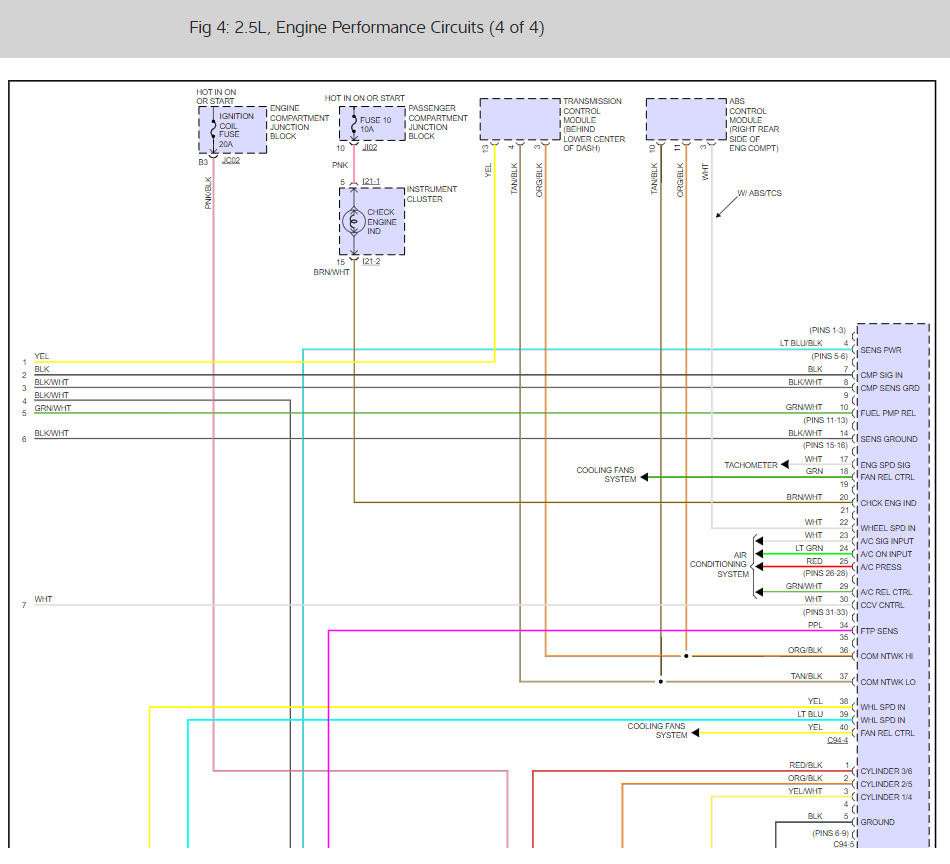Click the W/ ABS/TCS pointer arrow

[x=727, y=205]
